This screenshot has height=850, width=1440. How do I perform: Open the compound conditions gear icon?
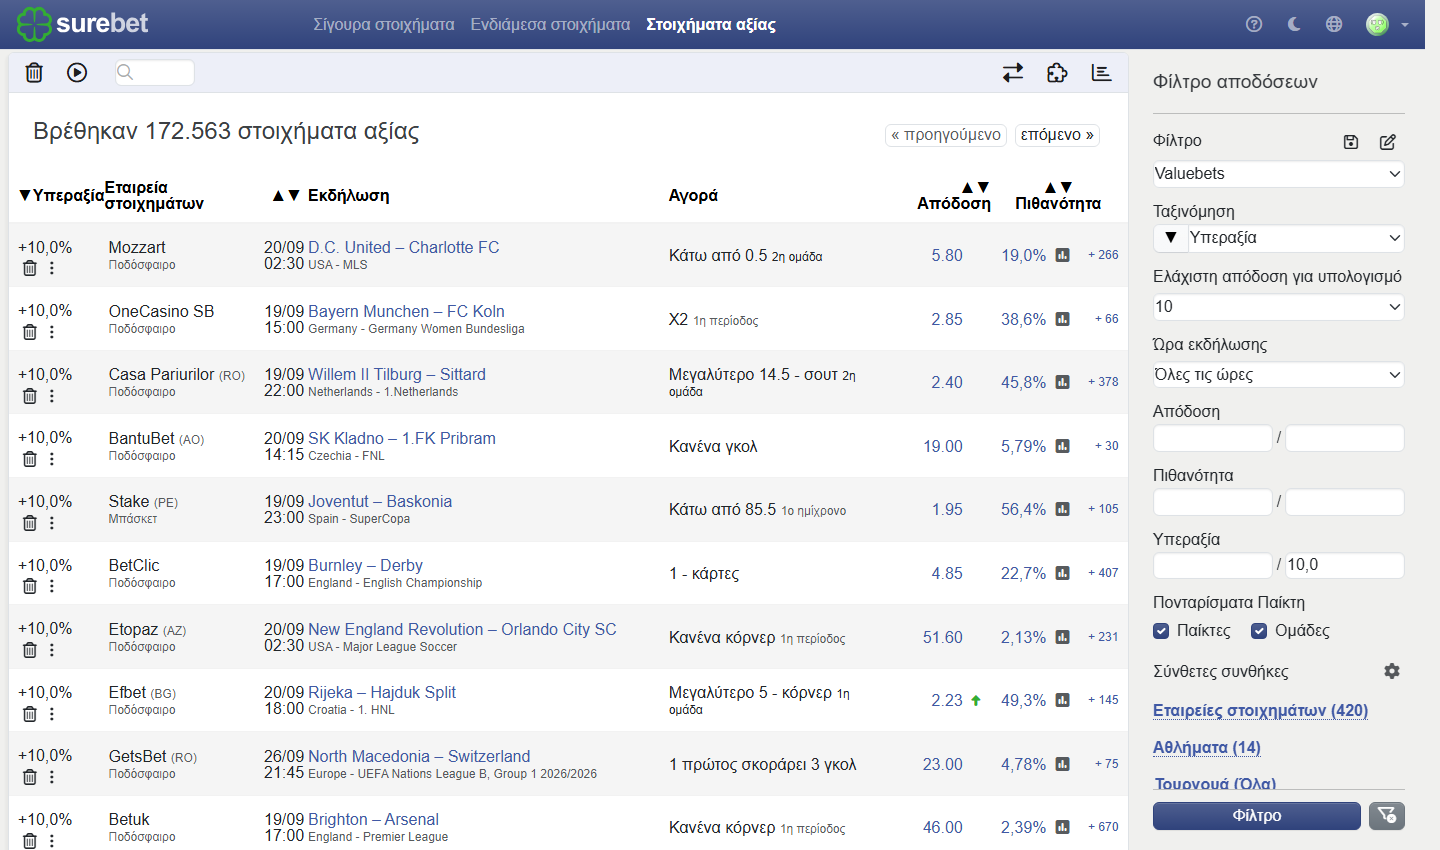click(x=1392, y=671)
